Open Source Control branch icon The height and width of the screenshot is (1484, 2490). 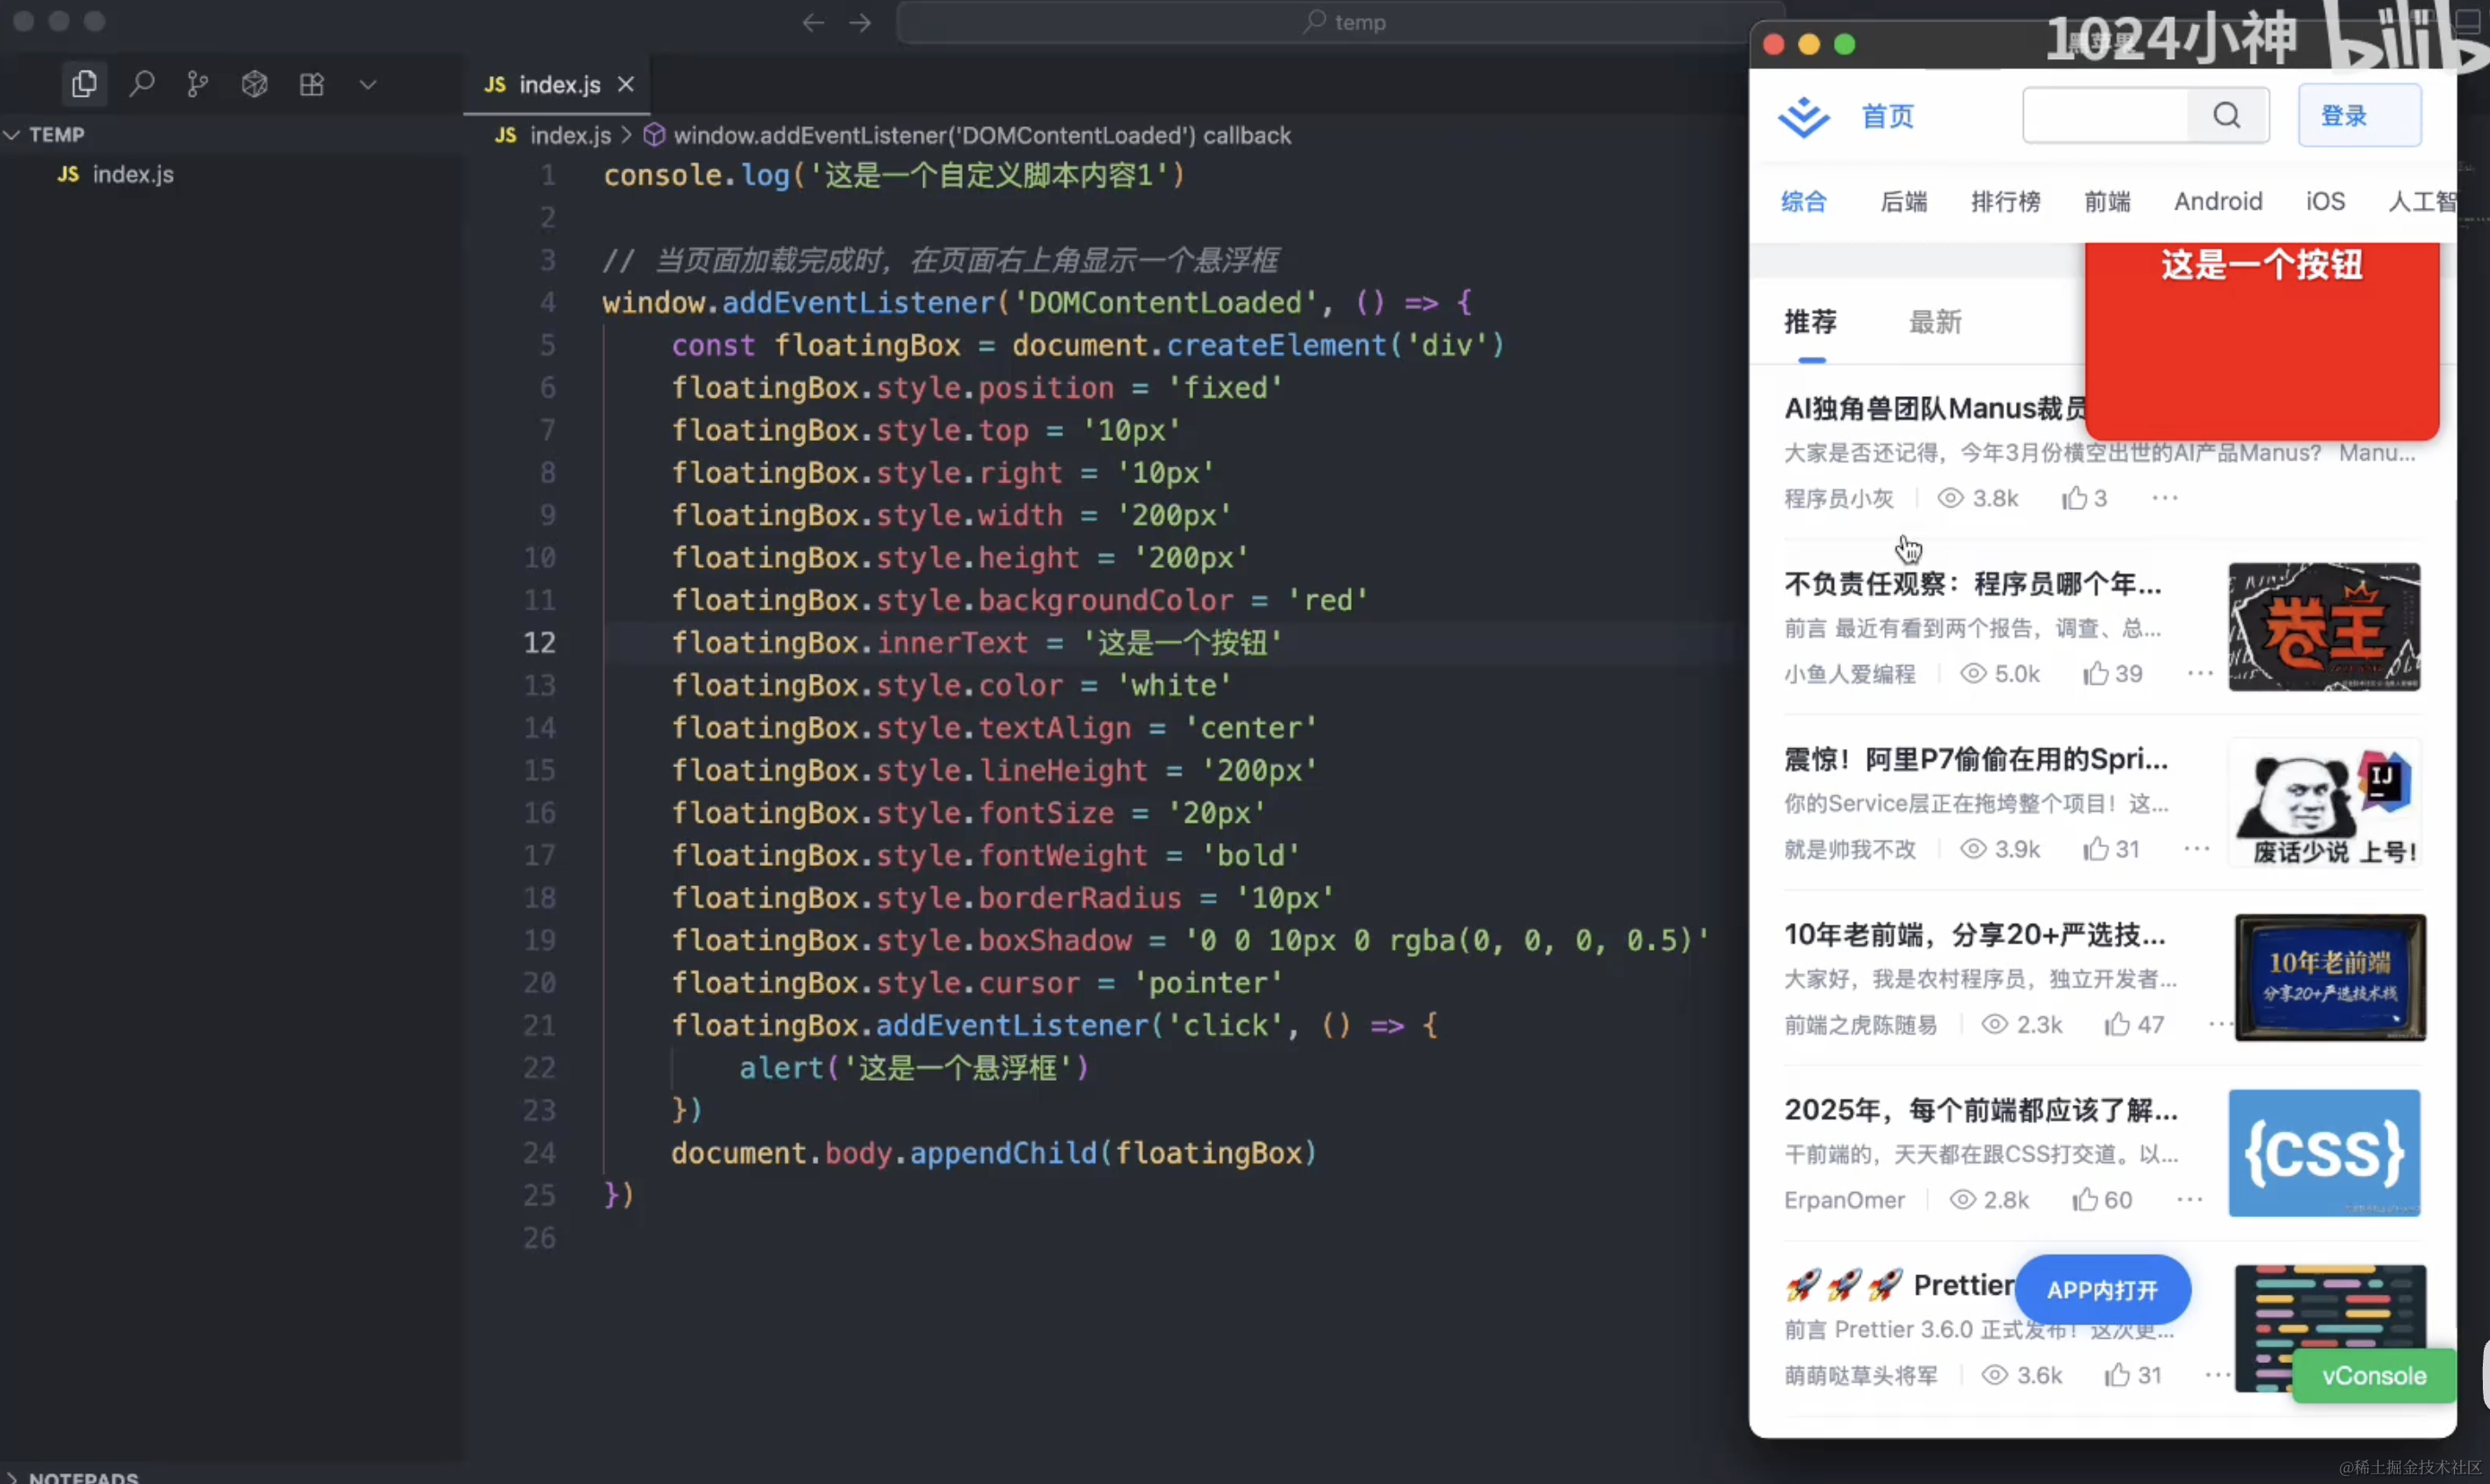[x=197, y=84]
